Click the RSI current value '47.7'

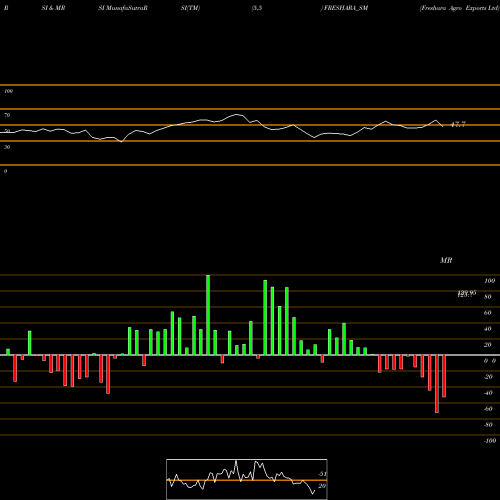[458, 125]
